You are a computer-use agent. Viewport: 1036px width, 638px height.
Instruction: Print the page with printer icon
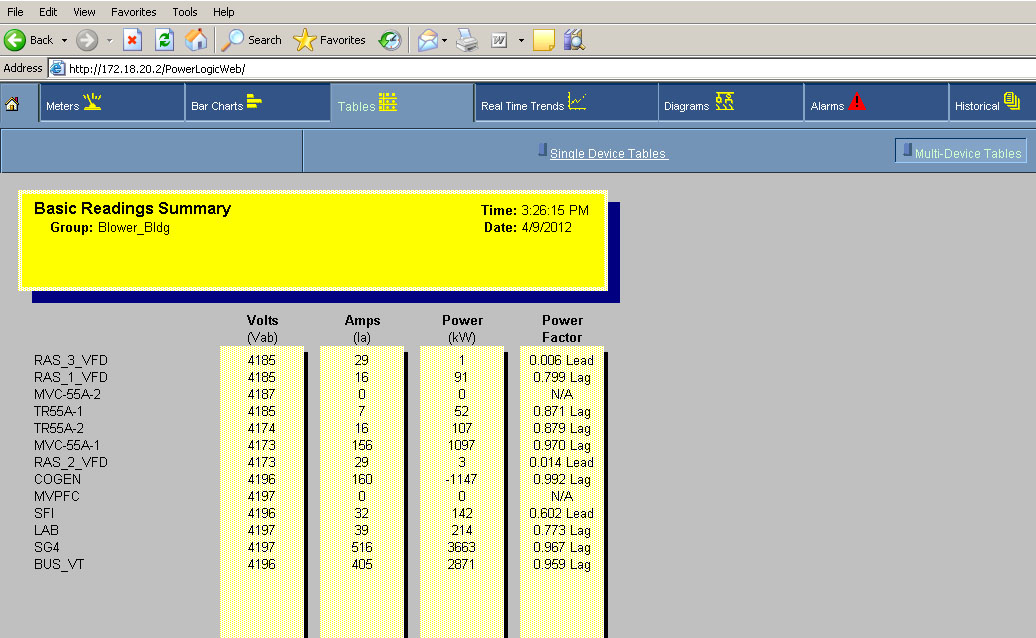click(467, 40)
